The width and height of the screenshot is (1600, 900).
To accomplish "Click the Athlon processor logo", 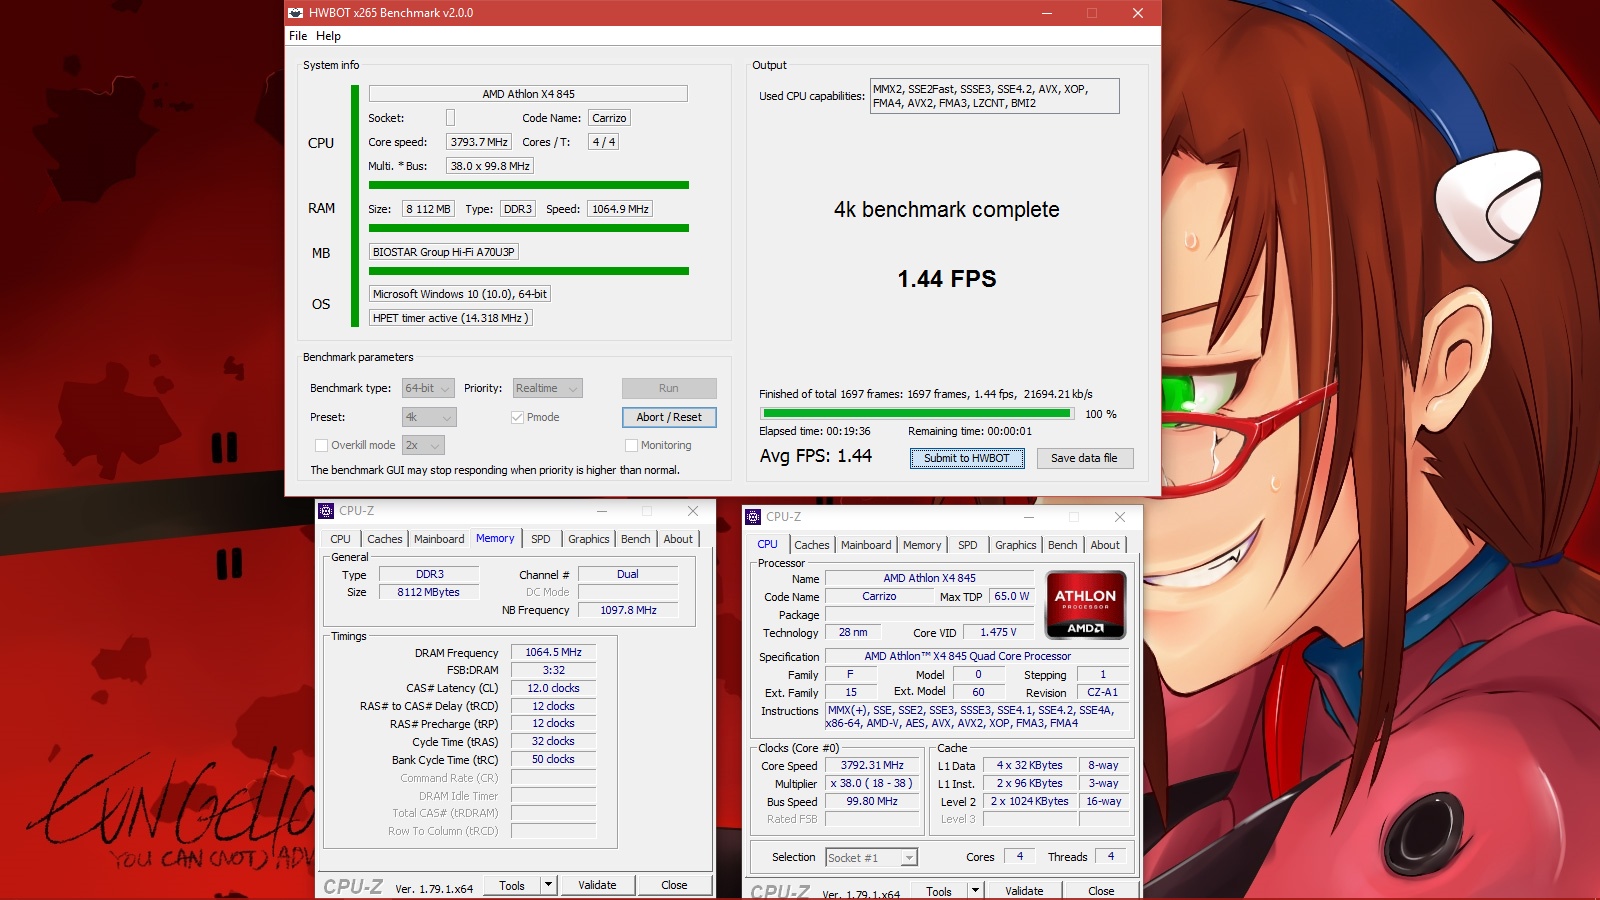I will click(x=1086, y=605).
